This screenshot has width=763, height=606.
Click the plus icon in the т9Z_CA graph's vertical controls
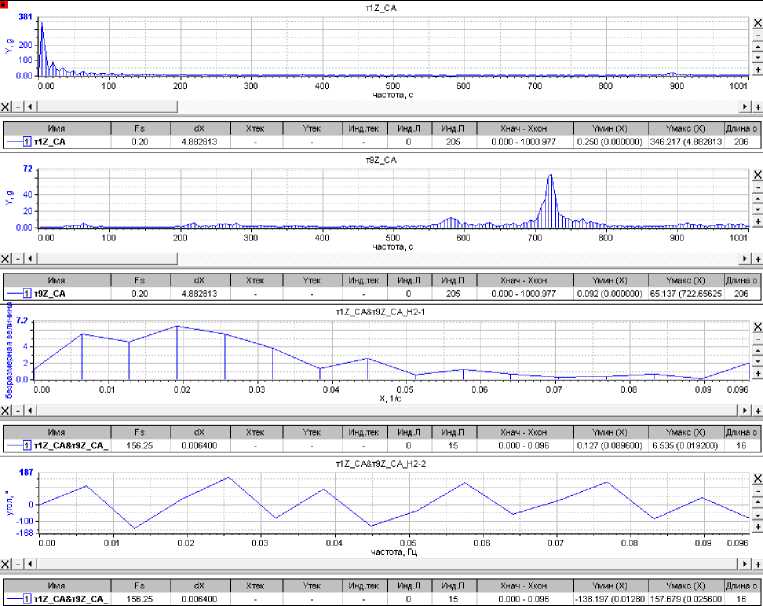click(x=758, y=221)
